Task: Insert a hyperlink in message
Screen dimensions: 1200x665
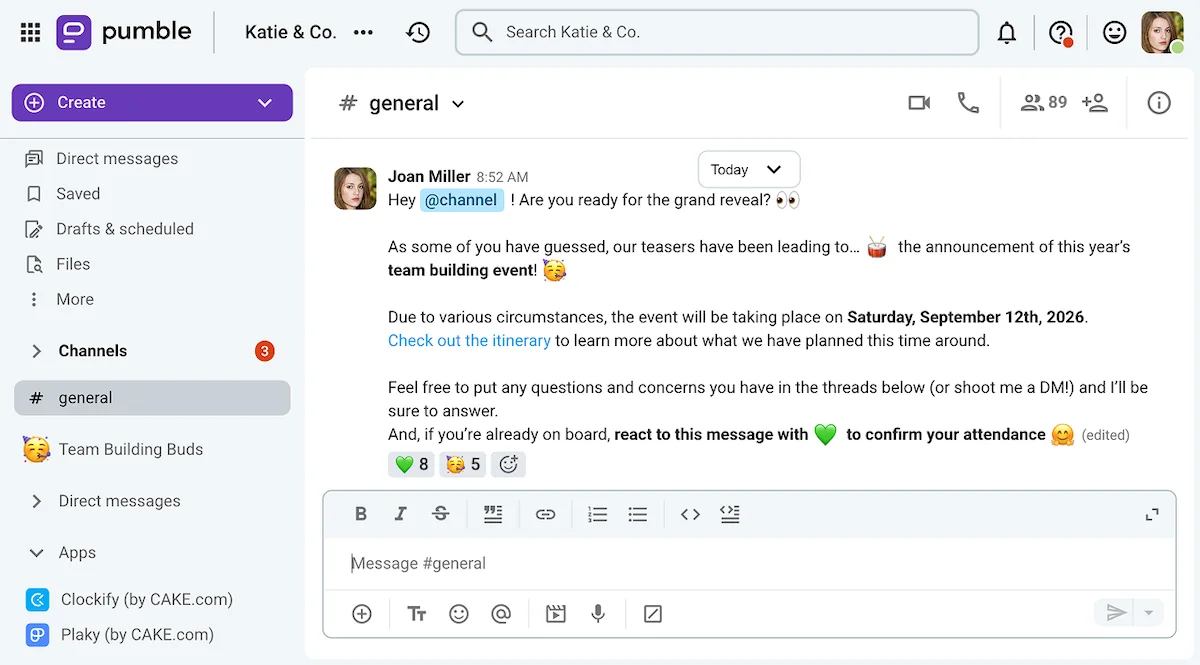Action: pos(545,514)
